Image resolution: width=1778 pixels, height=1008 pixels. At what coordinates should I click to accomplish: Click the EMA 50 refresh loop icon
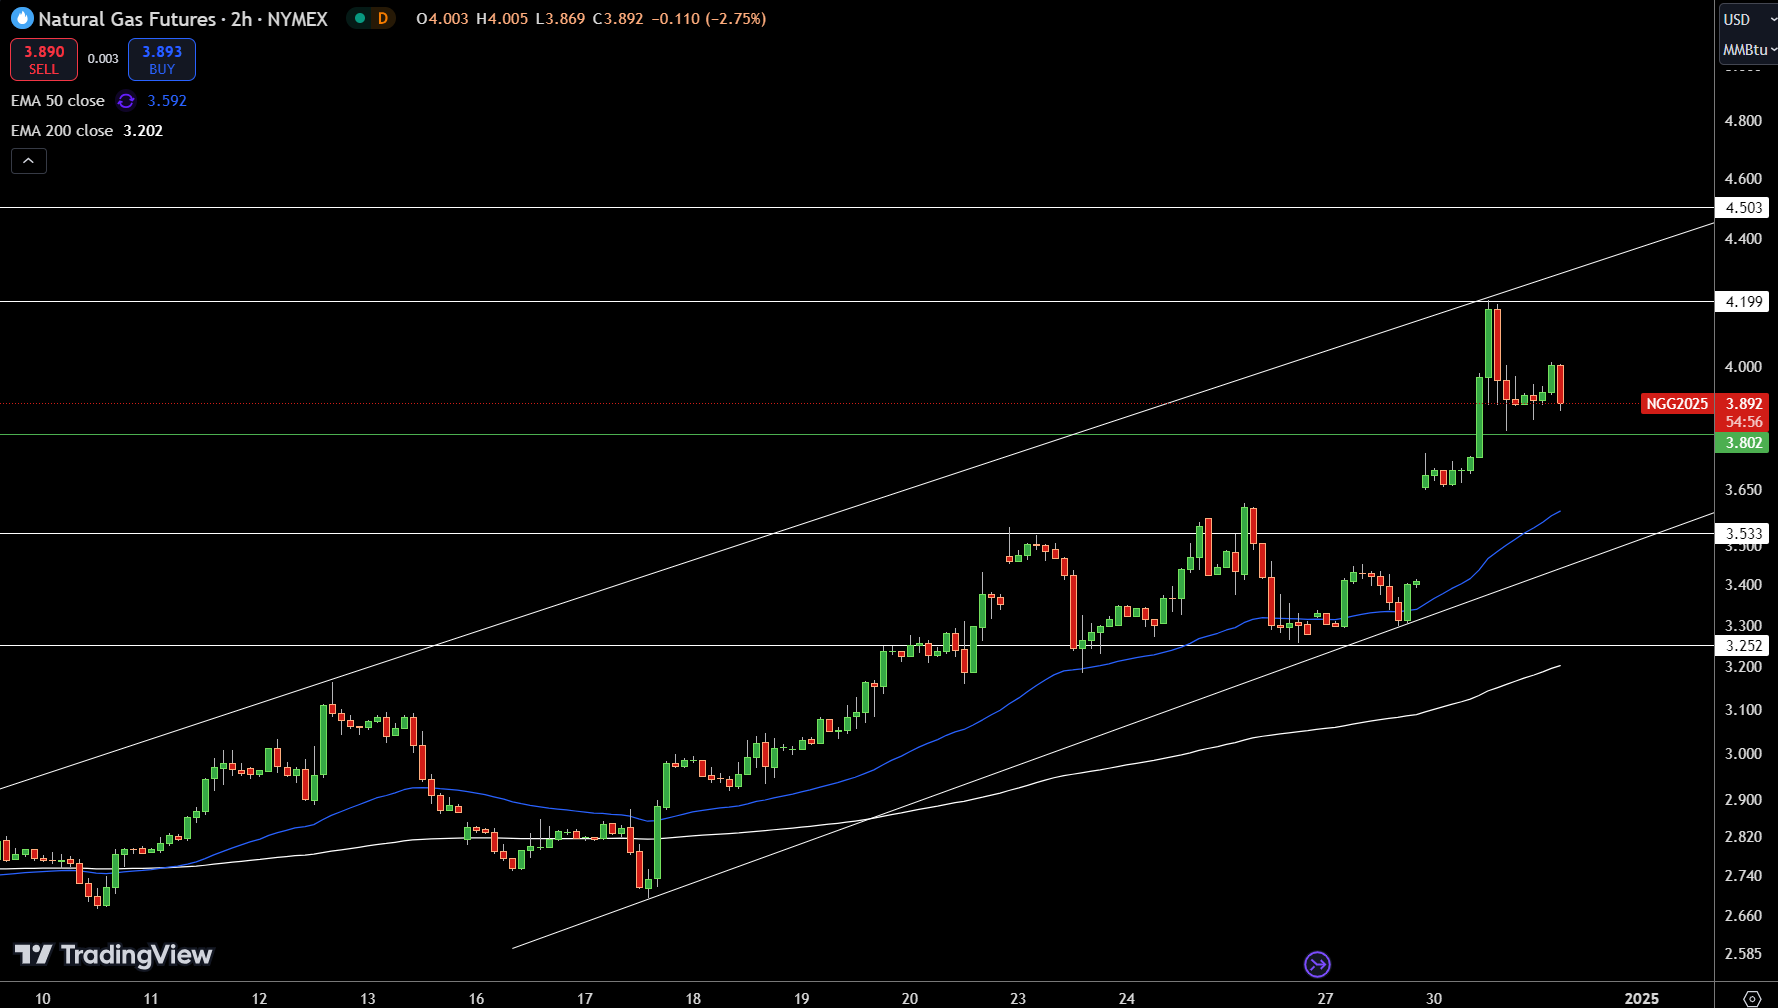coord(126,101)
